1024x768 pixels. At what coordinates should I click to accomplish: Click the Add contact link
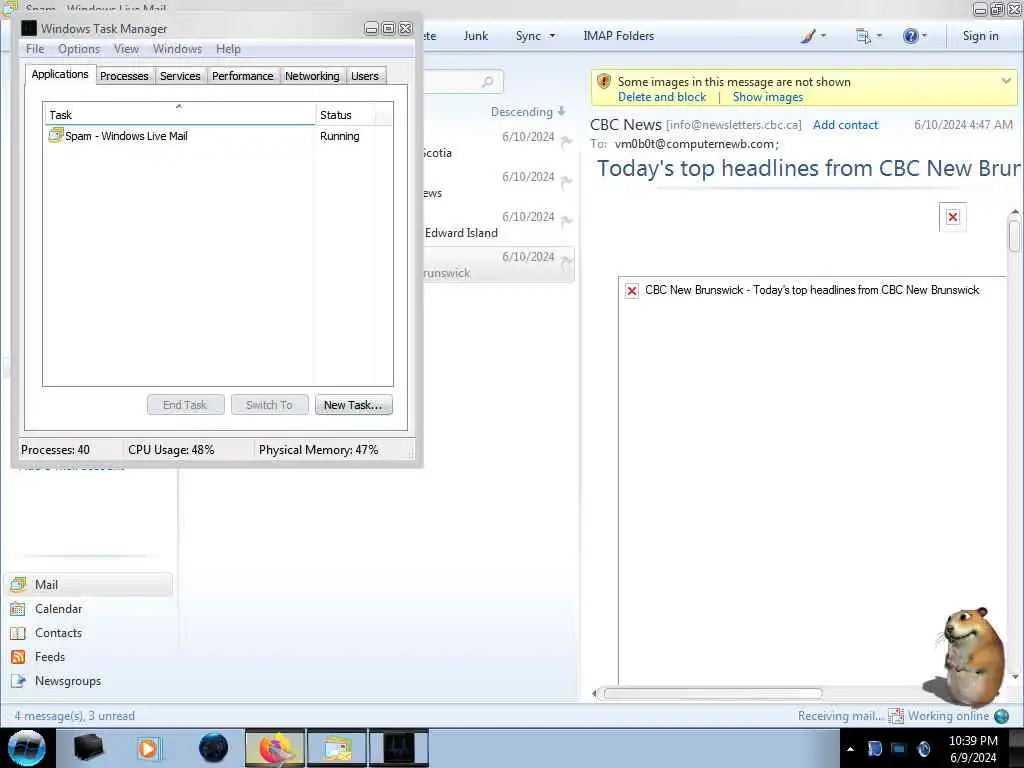pyautogui.click(x=845, y=125)
